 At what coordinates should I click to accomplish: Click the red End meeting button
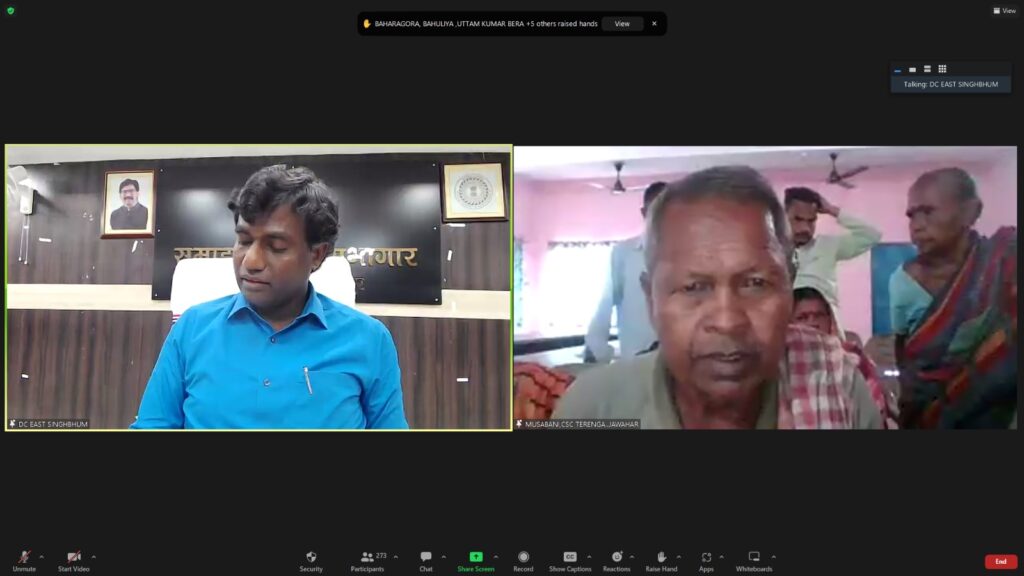coord(1000,562)
